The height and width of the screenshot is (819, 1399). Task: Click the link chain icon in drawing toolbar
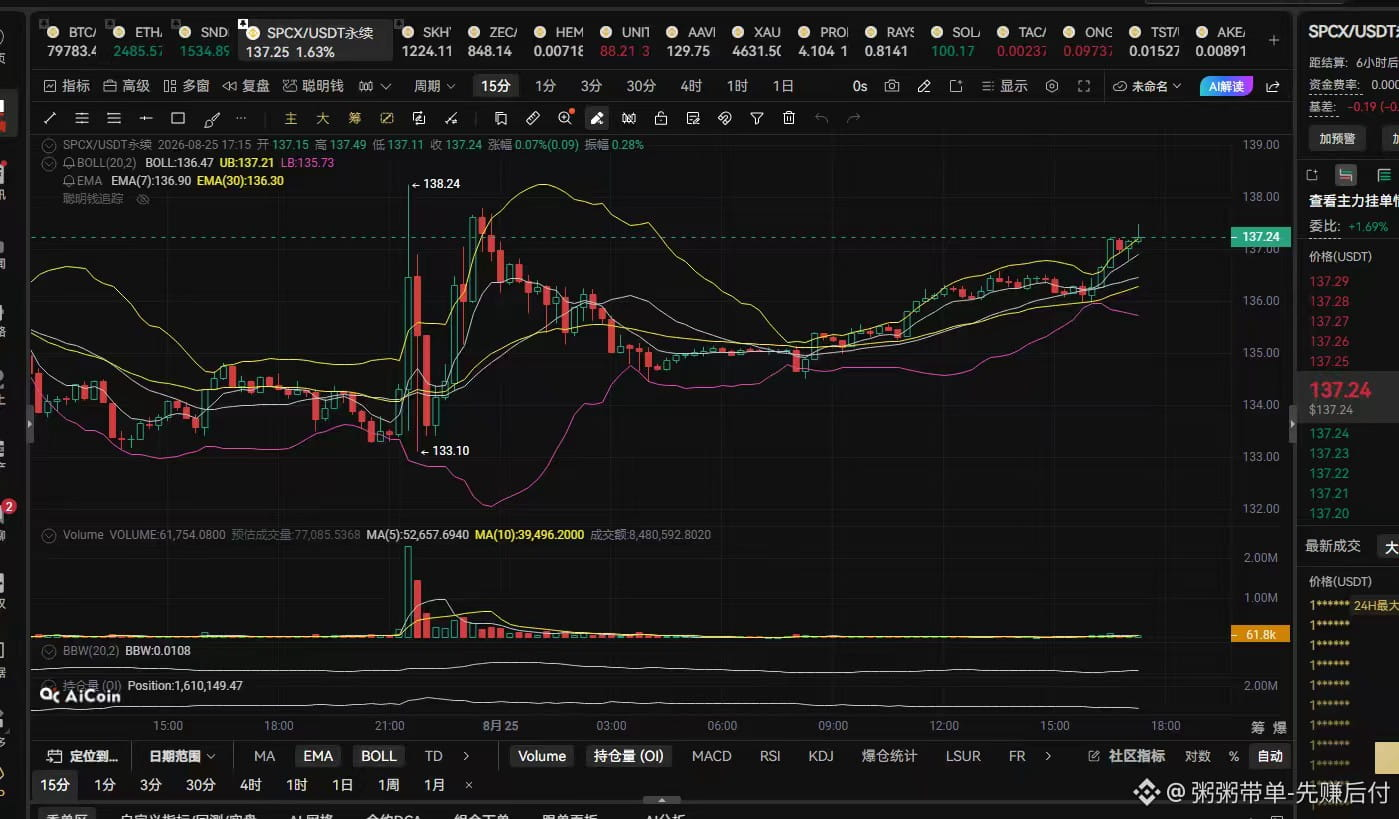click(x=725, y=118)
